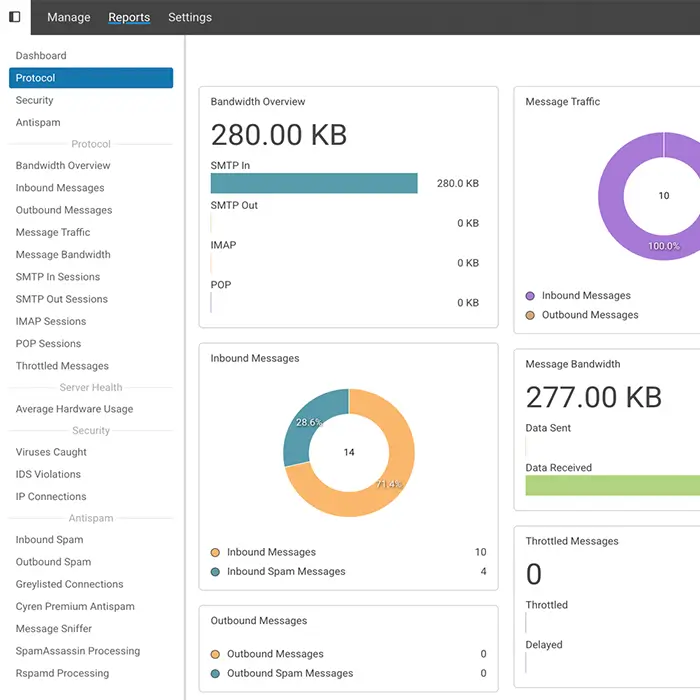Open Greylisted Connections report
The width and height of the screenshot is (700, 700).
pos(69,584)
